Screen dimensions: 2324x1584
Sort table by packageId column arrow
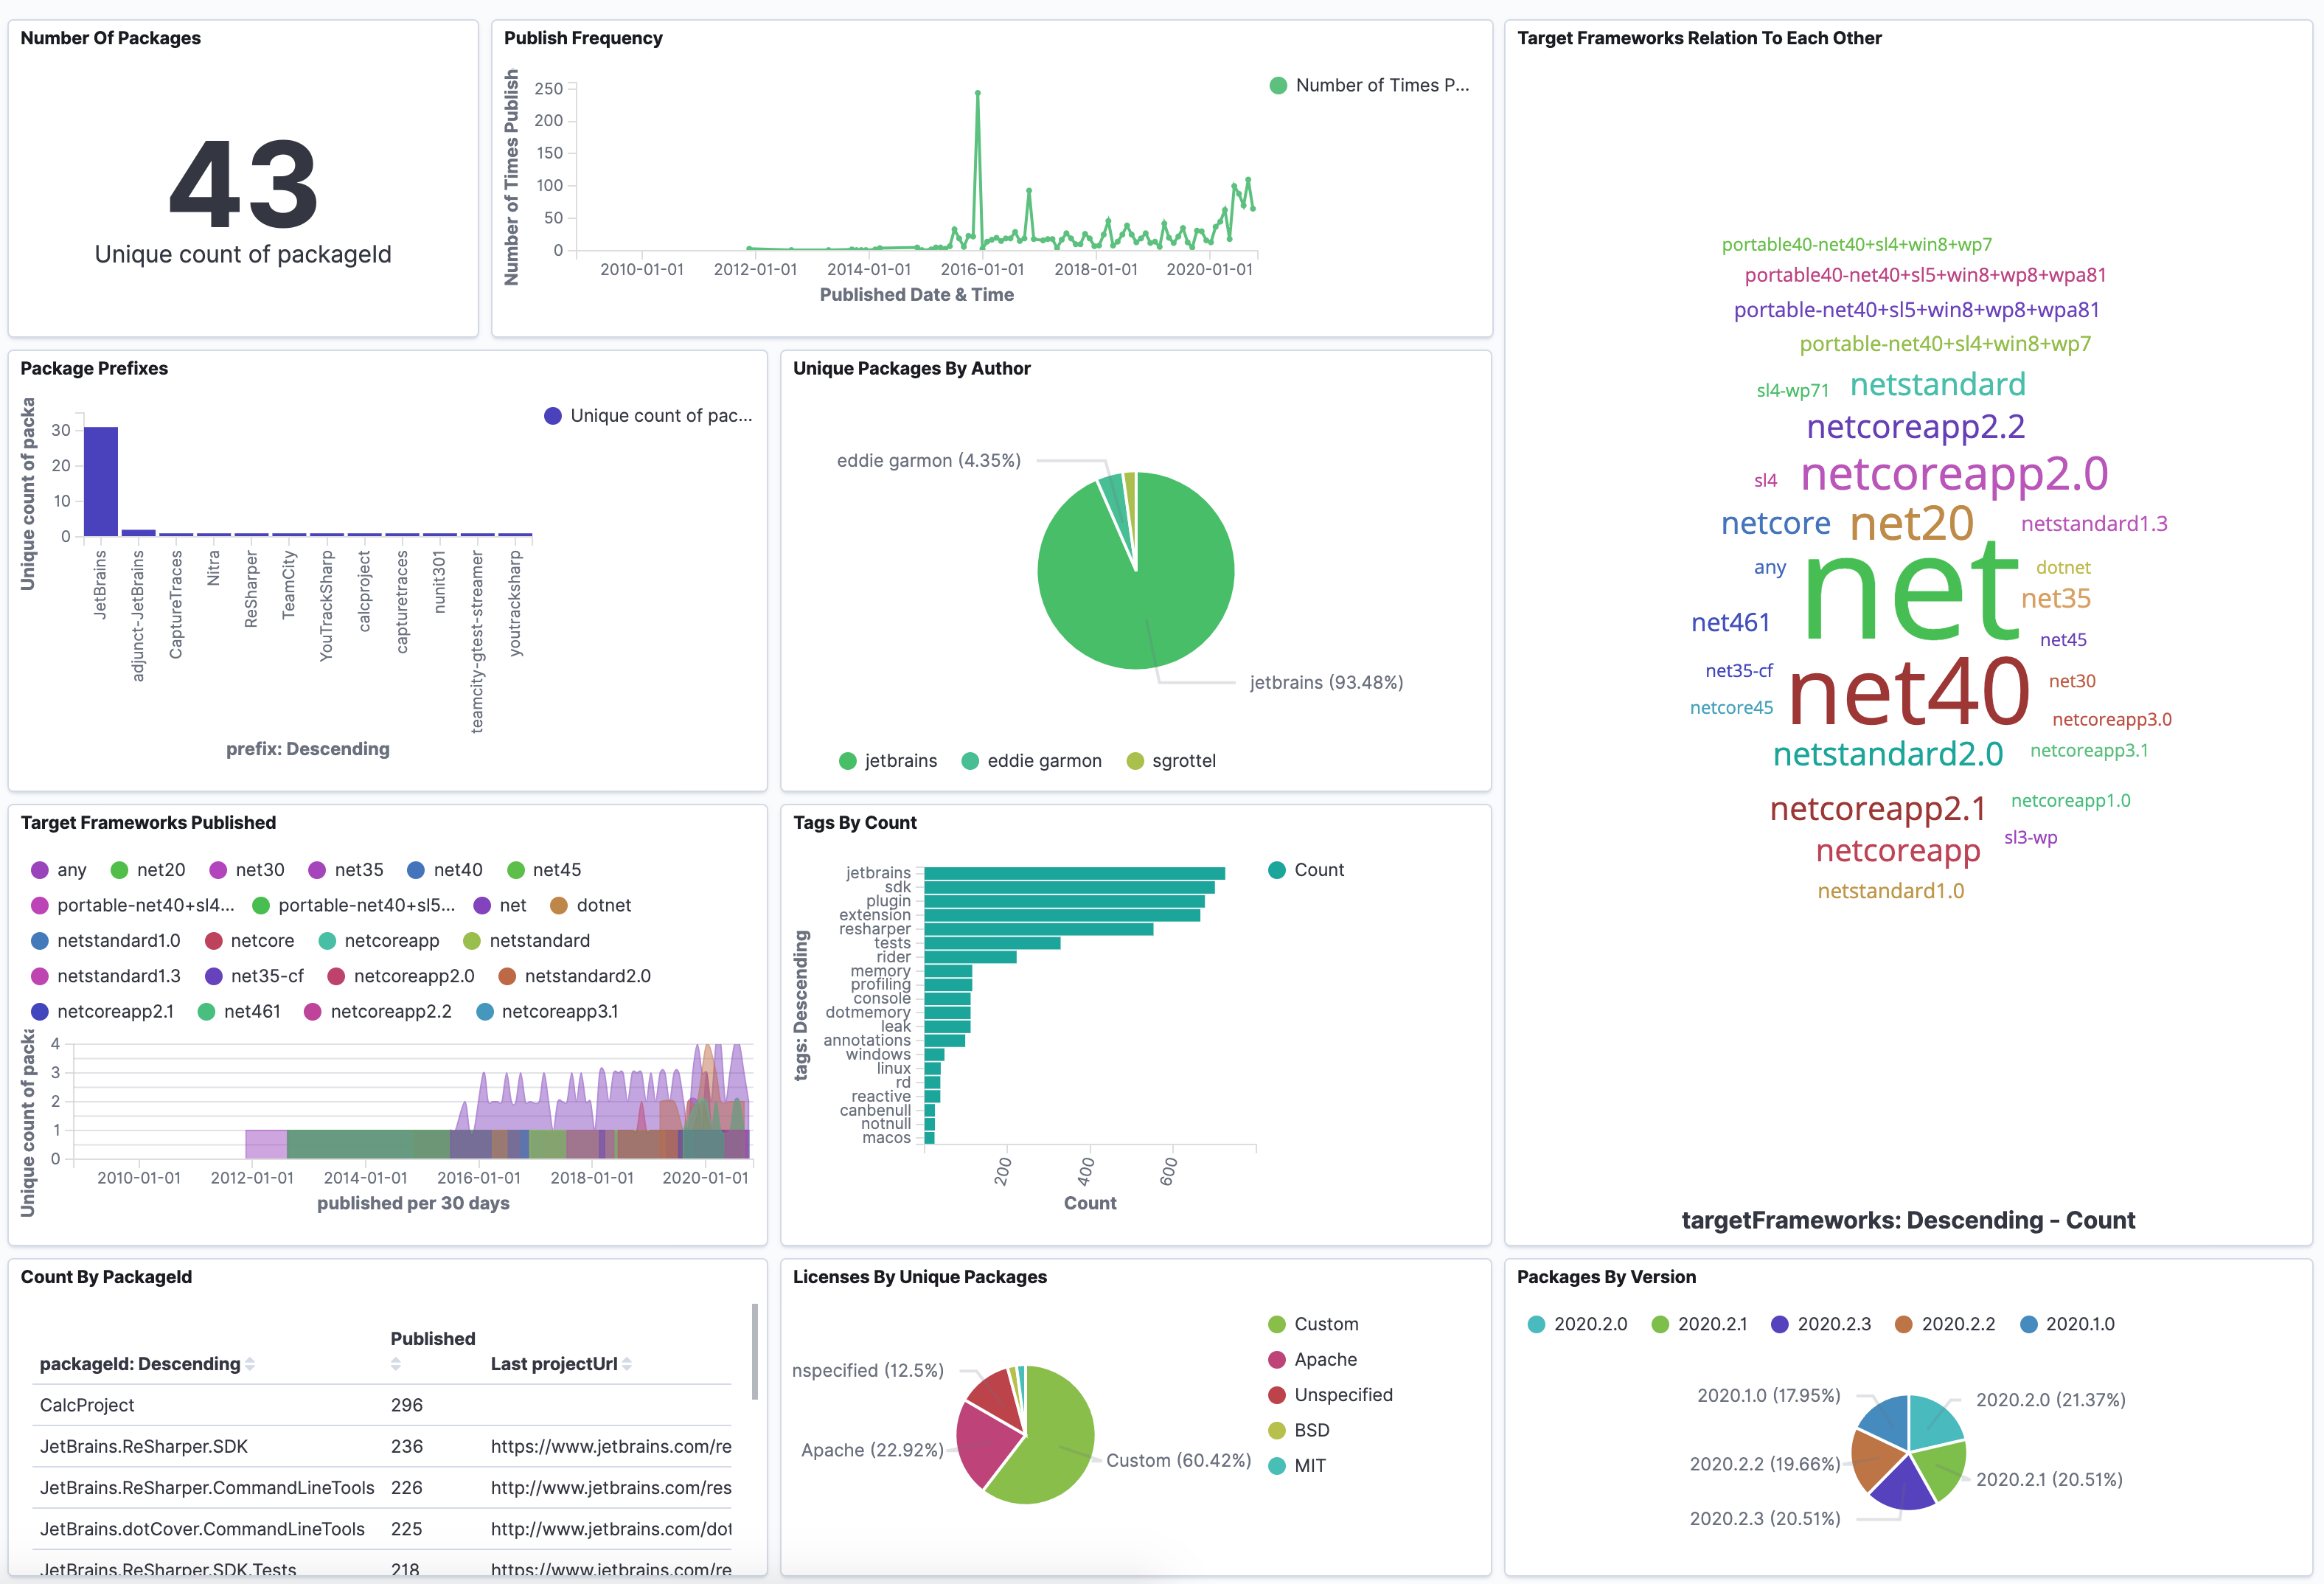pos(250,1364)
